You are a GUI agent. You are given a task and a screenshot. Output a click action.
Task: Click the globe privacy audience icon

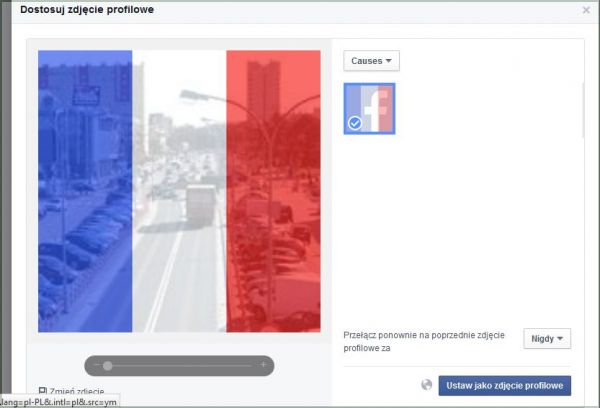pyautogui.click(x=427, y=385)
